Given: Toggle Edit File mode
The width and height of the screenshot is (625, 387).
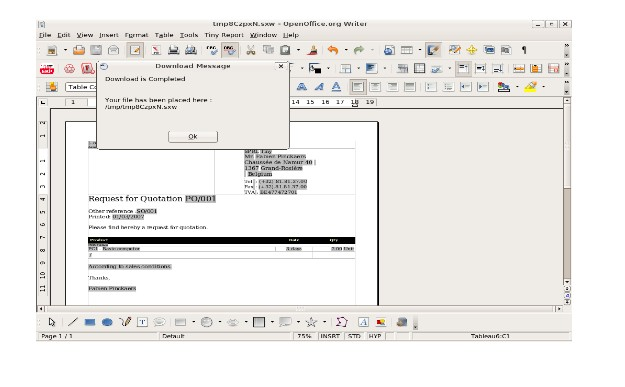Looking at the screenshot, I should click(135, 50).
